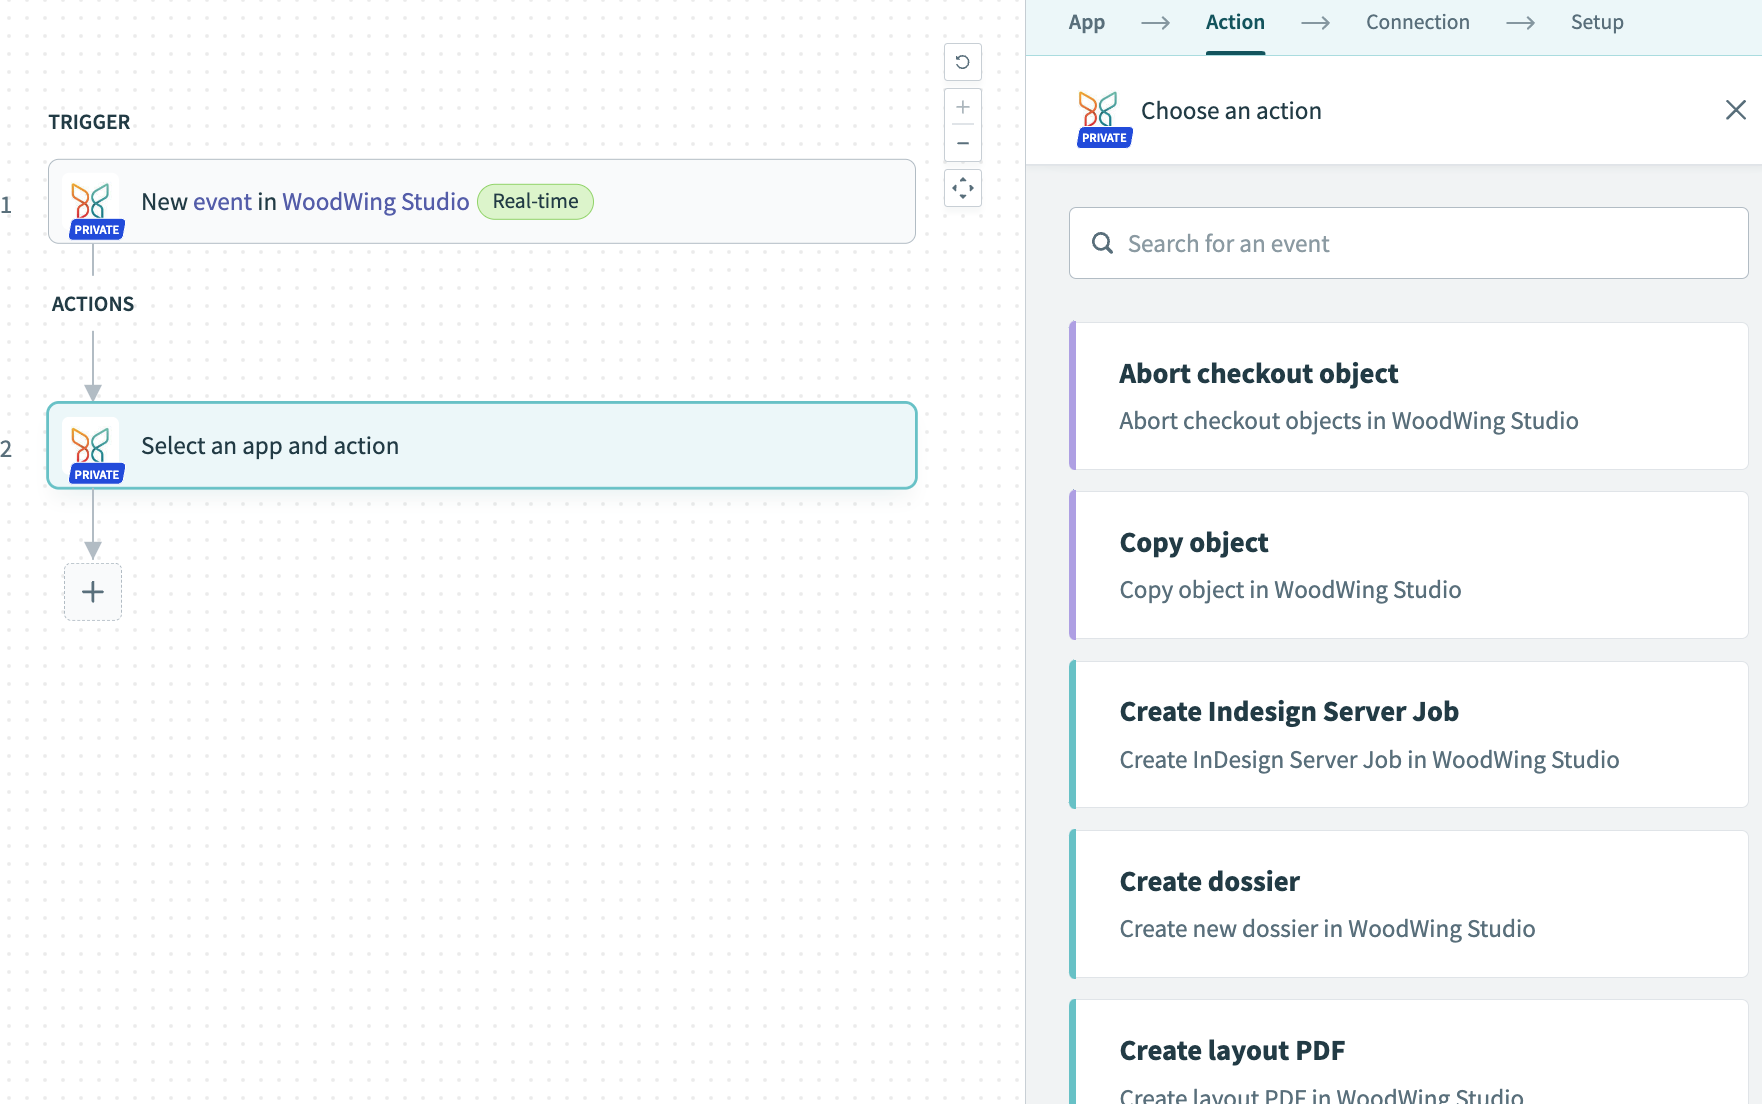The height and width of the screenshot is (1104, 1762).
Task: Pick the Create dossier action
Action: (x=1408, y=904)
